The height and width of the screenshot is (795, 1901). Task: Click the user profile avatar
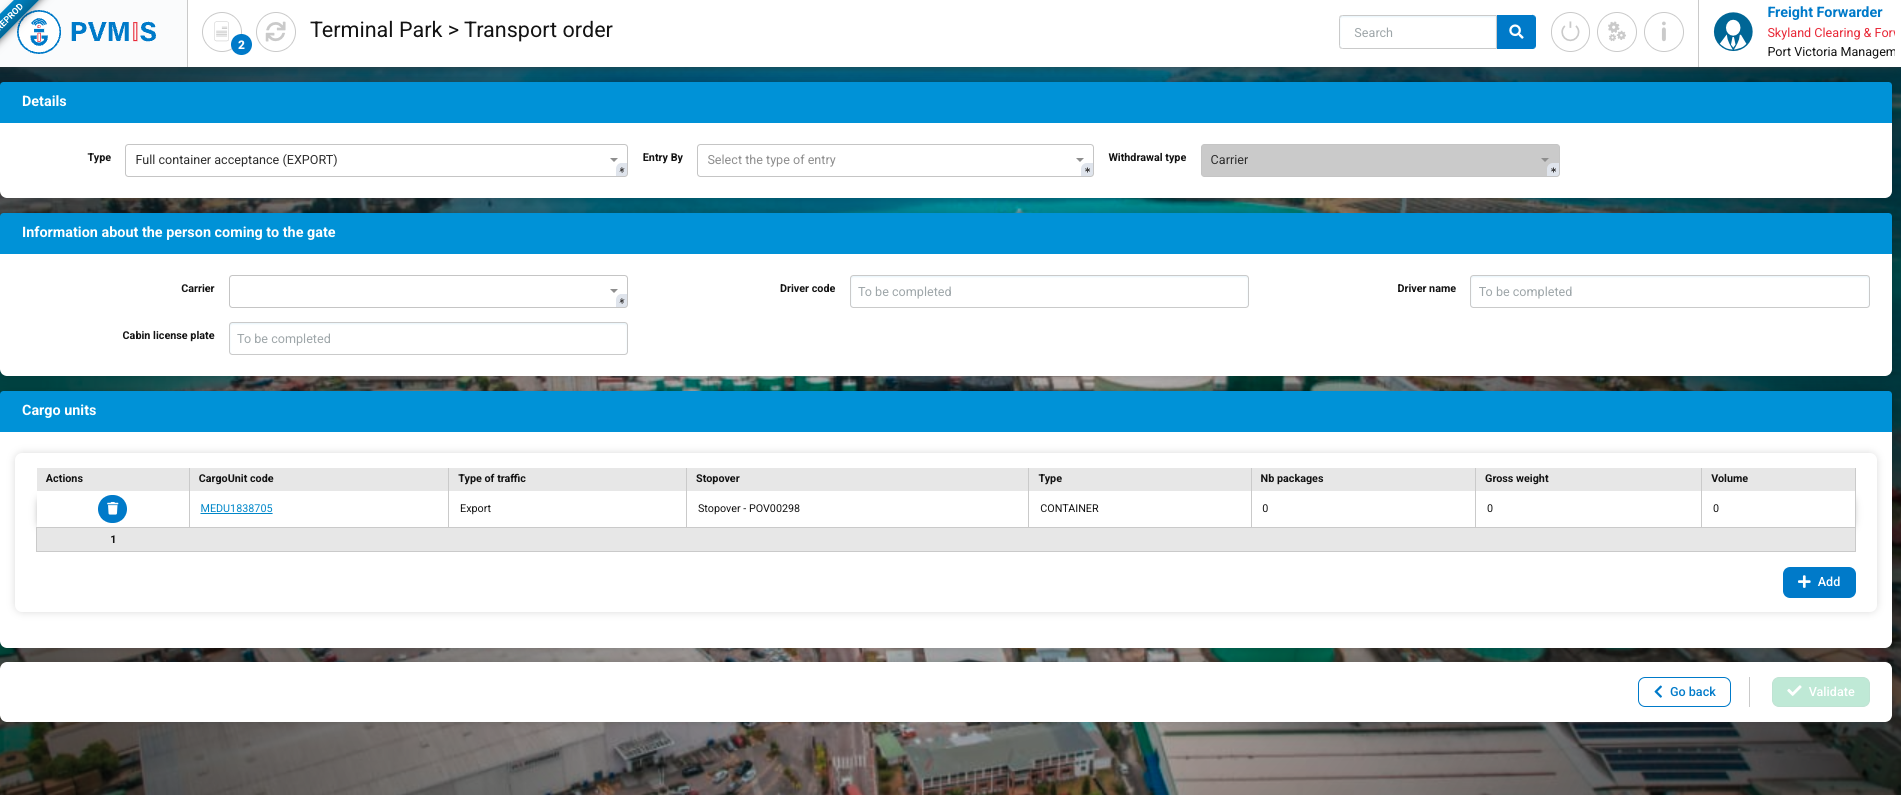(1733, 32)
